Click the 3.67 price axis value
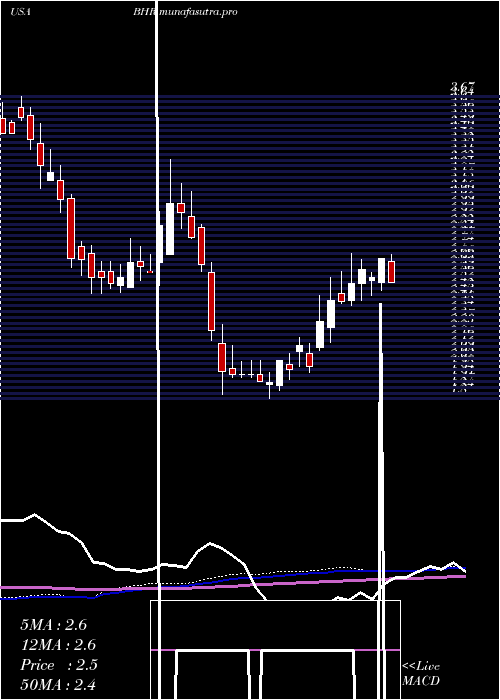Screen dimensions: 500x700 (462, 86)
